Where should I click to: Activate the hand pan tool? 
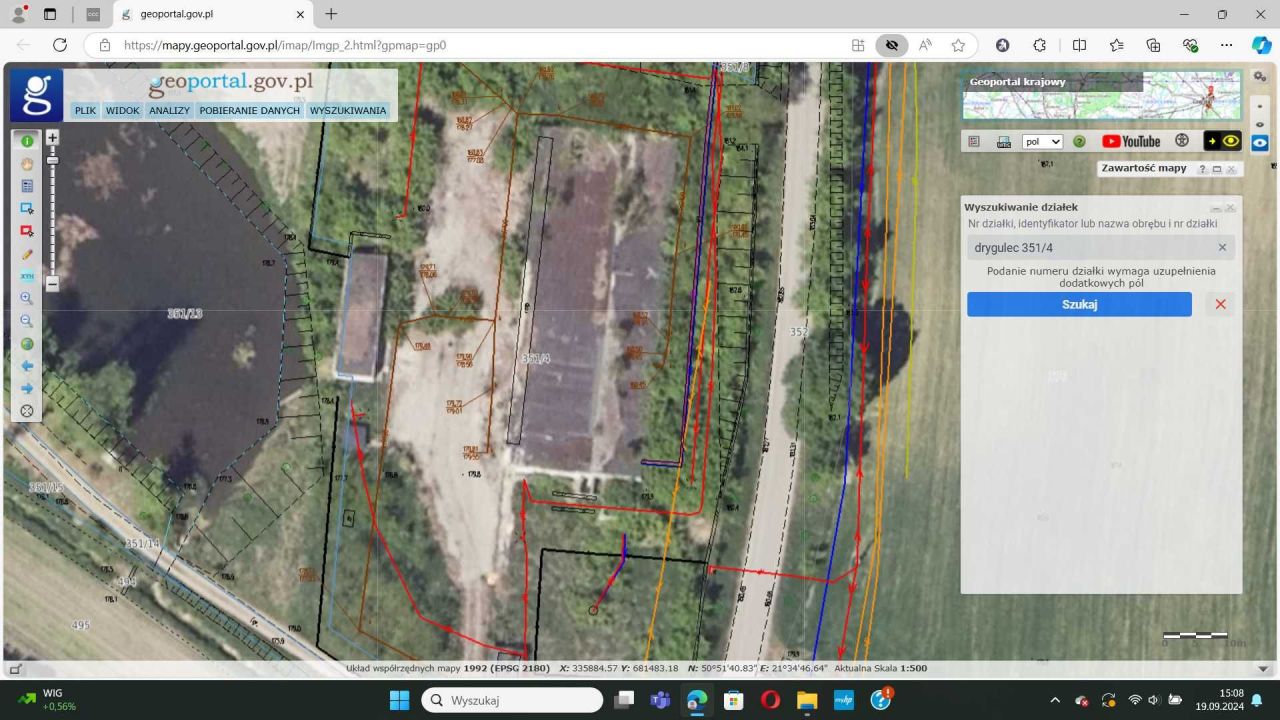click(27, 164)
